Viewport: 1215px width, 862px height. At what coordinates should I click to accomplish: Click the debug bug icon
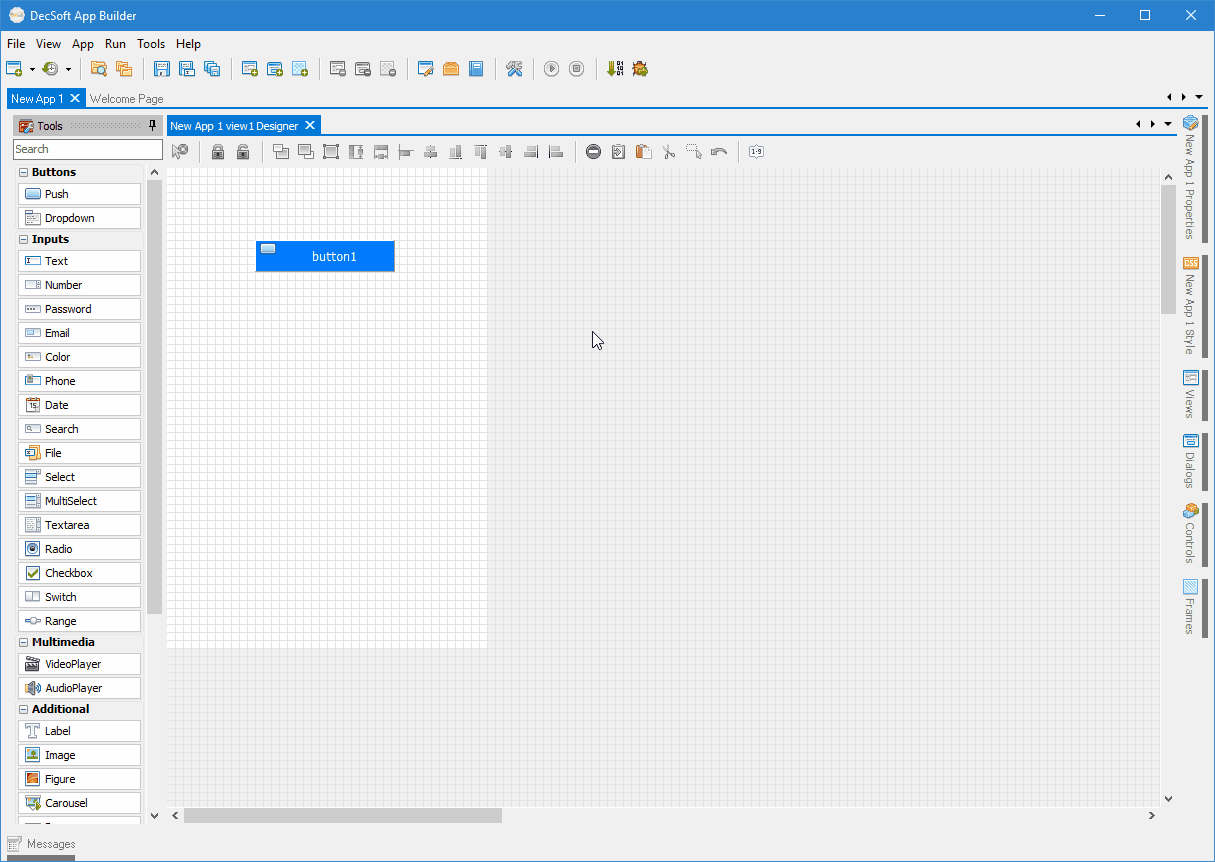click(x=640, y=69)
